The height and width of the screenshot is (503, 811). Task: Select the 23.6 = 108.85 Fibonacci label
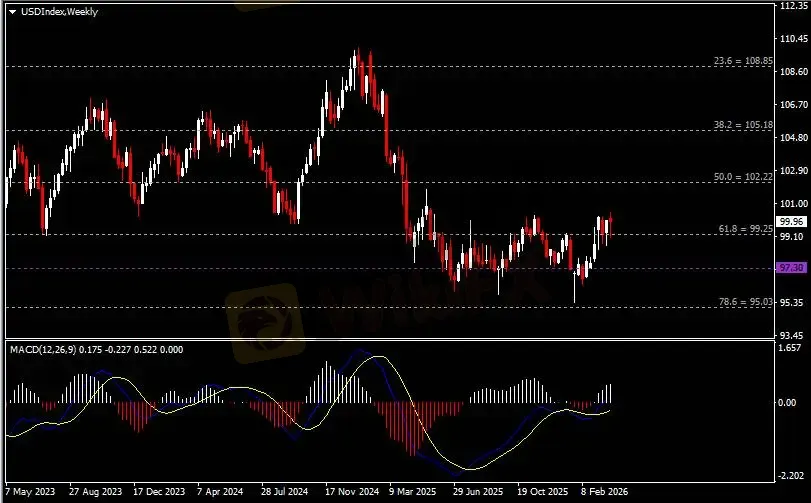point(743,61)
